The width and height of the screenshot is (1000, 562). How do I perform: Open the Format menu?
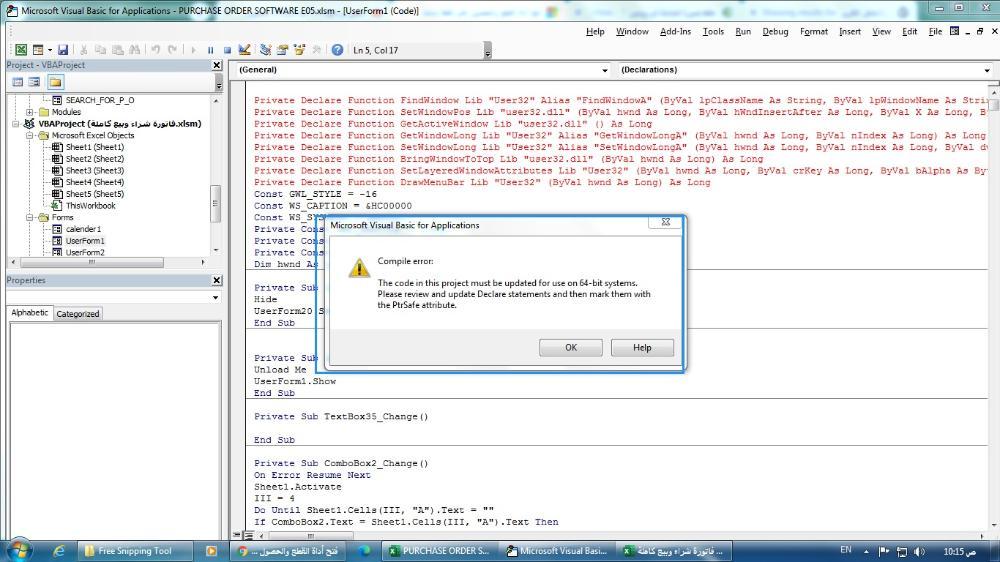pos(814,31)
